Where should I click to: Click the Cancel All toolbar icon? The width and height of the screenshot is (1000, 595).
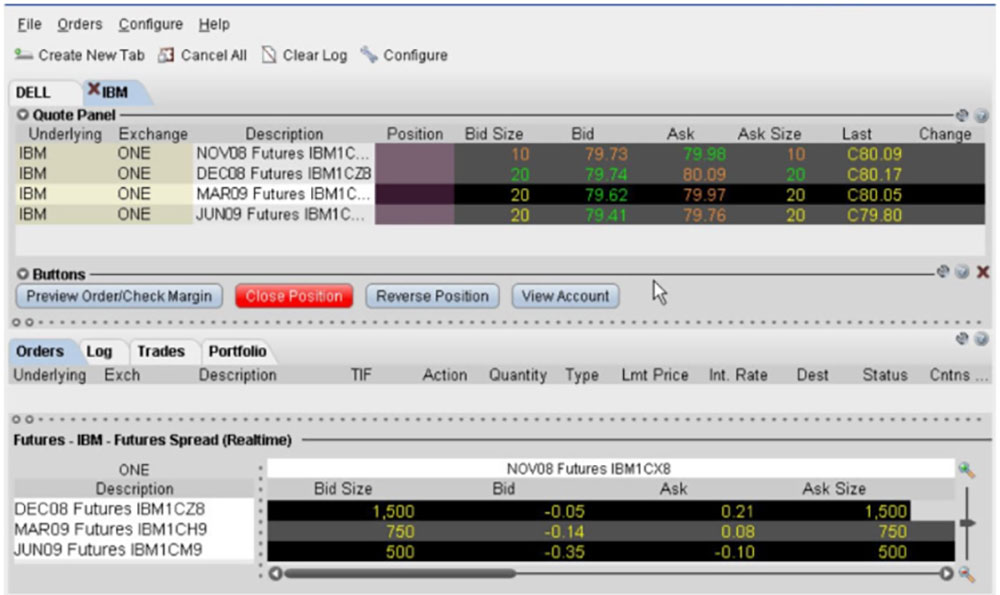coord(167,55)
